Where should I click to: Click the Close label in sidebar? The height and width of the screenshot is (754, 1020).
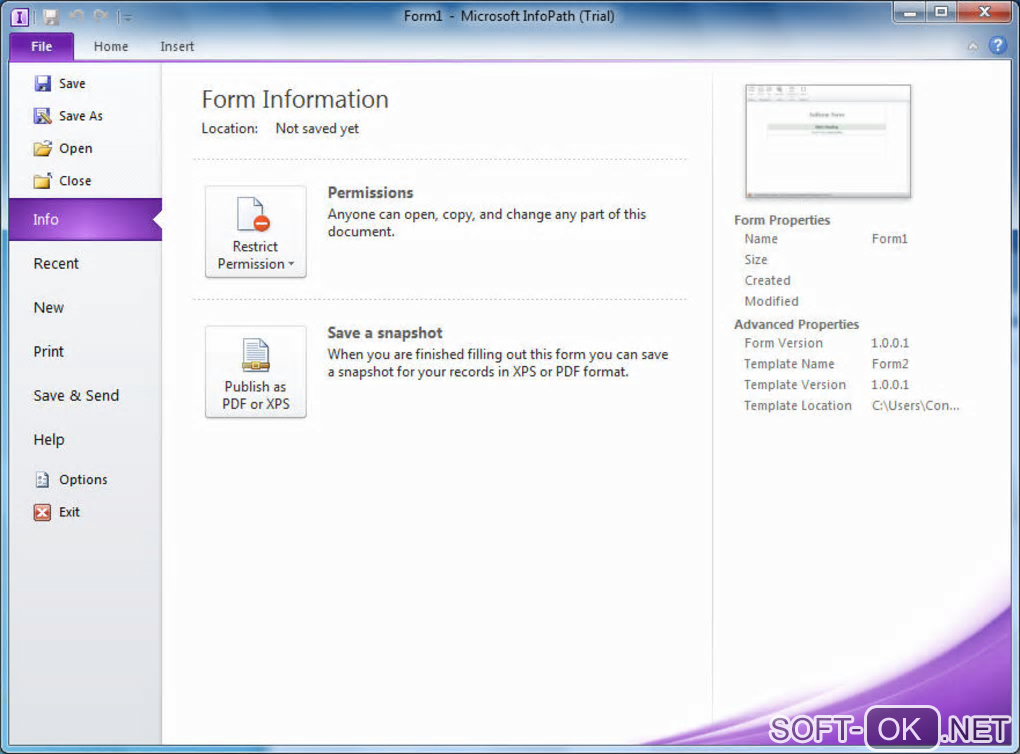pyautogui.click(x=75, y=181)
